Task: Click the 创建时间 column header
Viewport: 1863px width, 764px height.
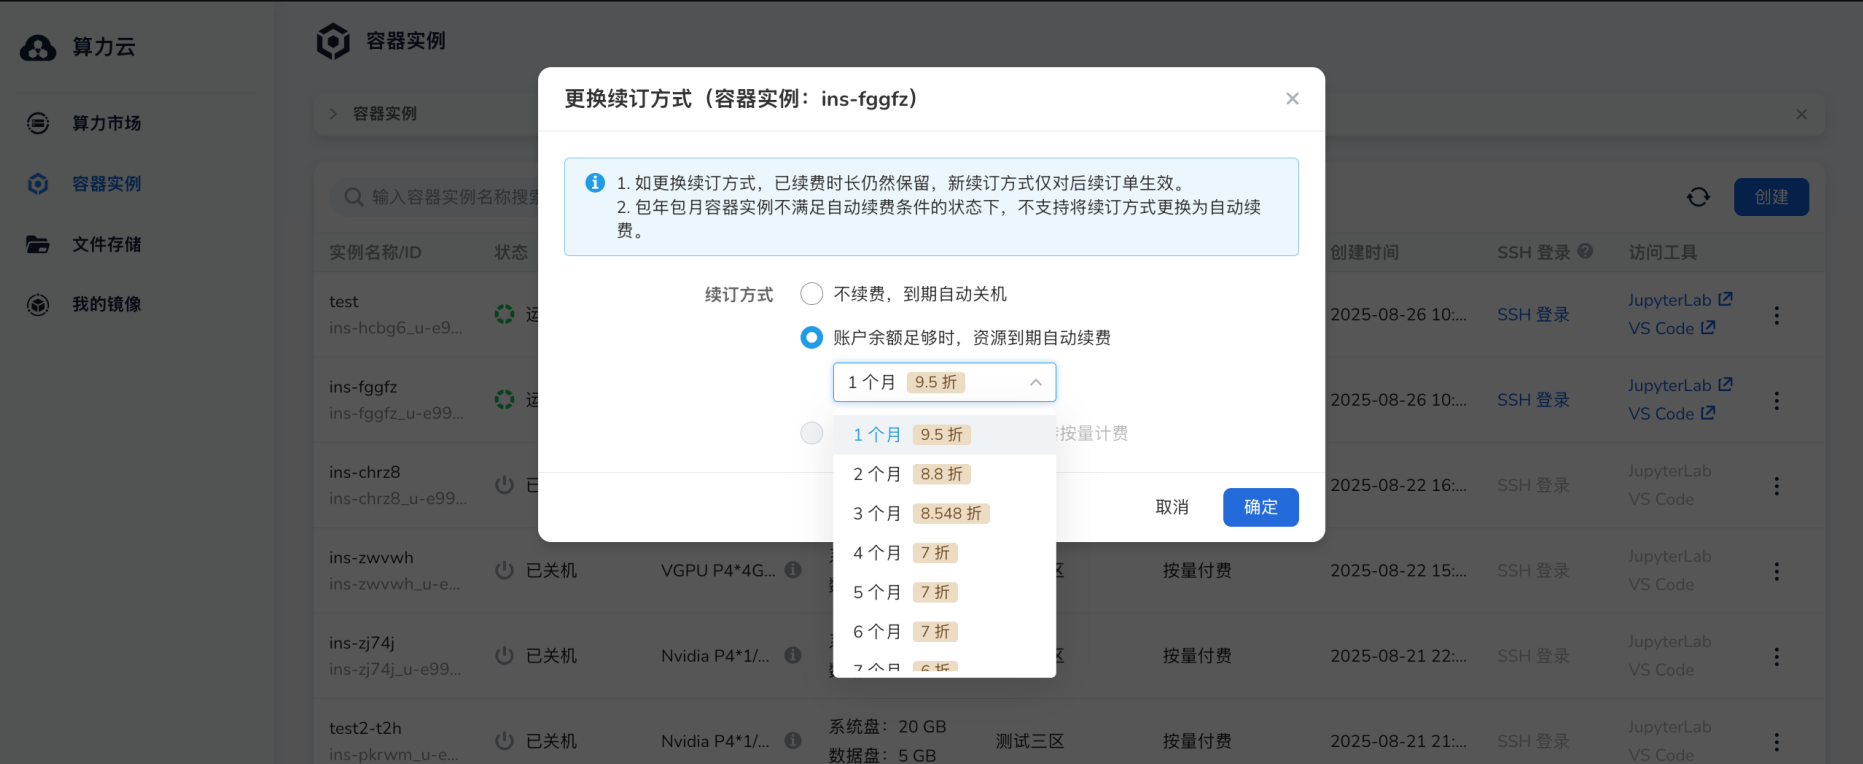Action: pos(1364,252)
